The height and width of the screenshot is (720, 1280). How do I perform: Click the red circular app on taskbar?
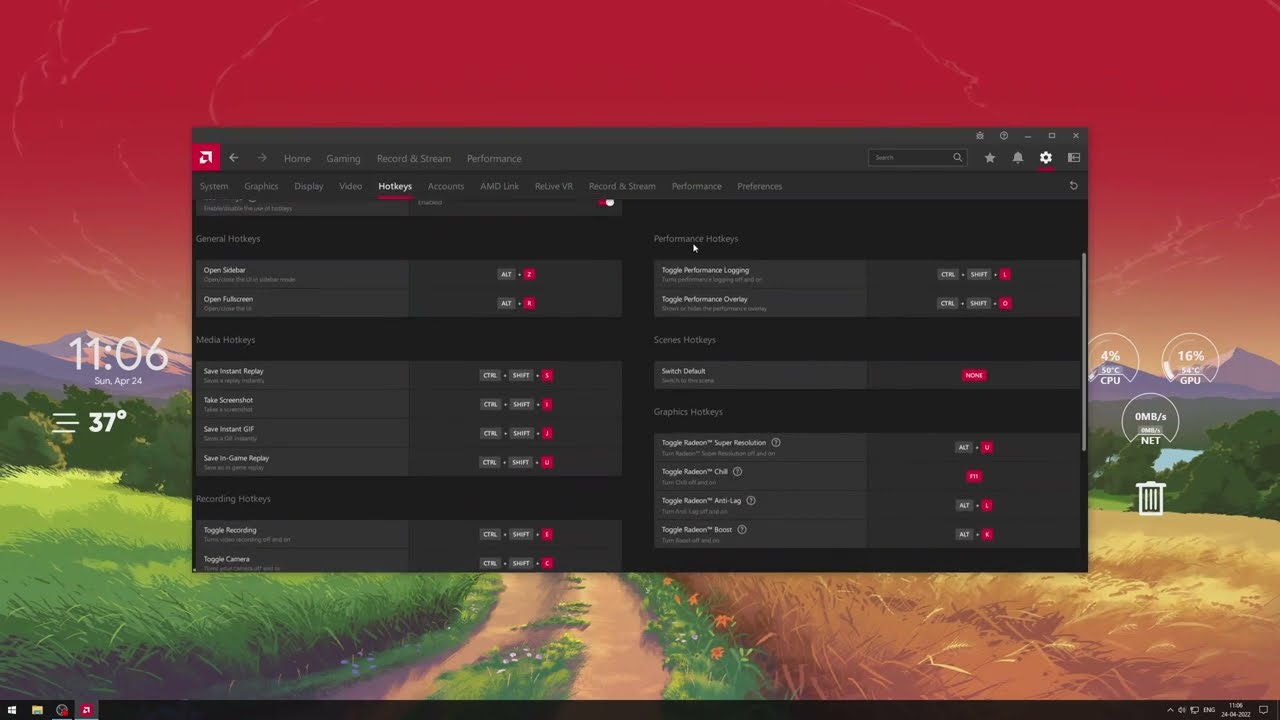coord(62,710)
